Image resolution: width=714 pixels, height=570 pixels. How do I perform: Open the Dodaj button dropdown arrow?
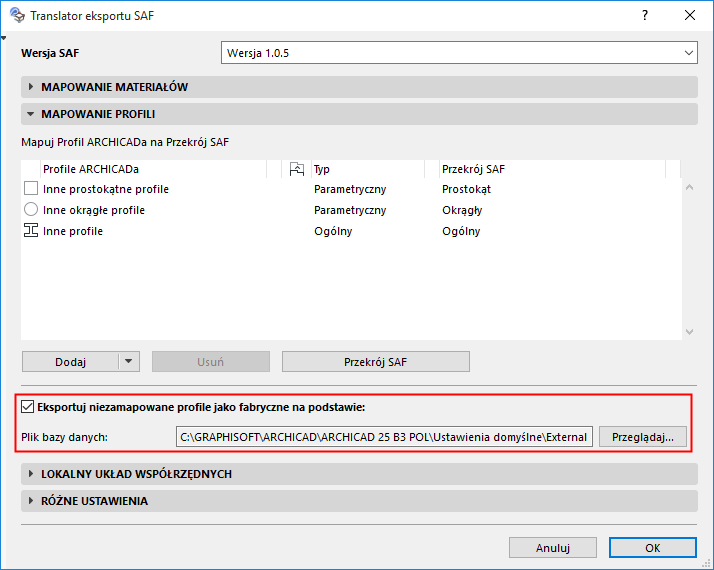point(129,361)
